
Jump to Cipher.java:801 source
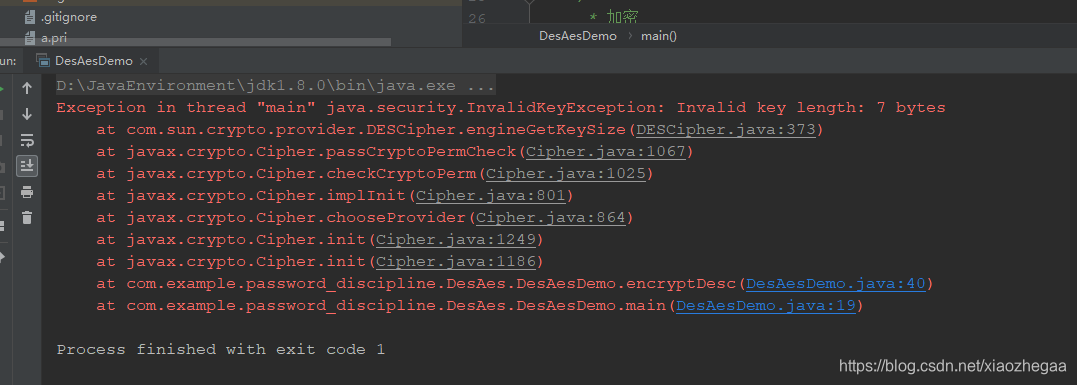pyautogui.click(x=490, y=196)
